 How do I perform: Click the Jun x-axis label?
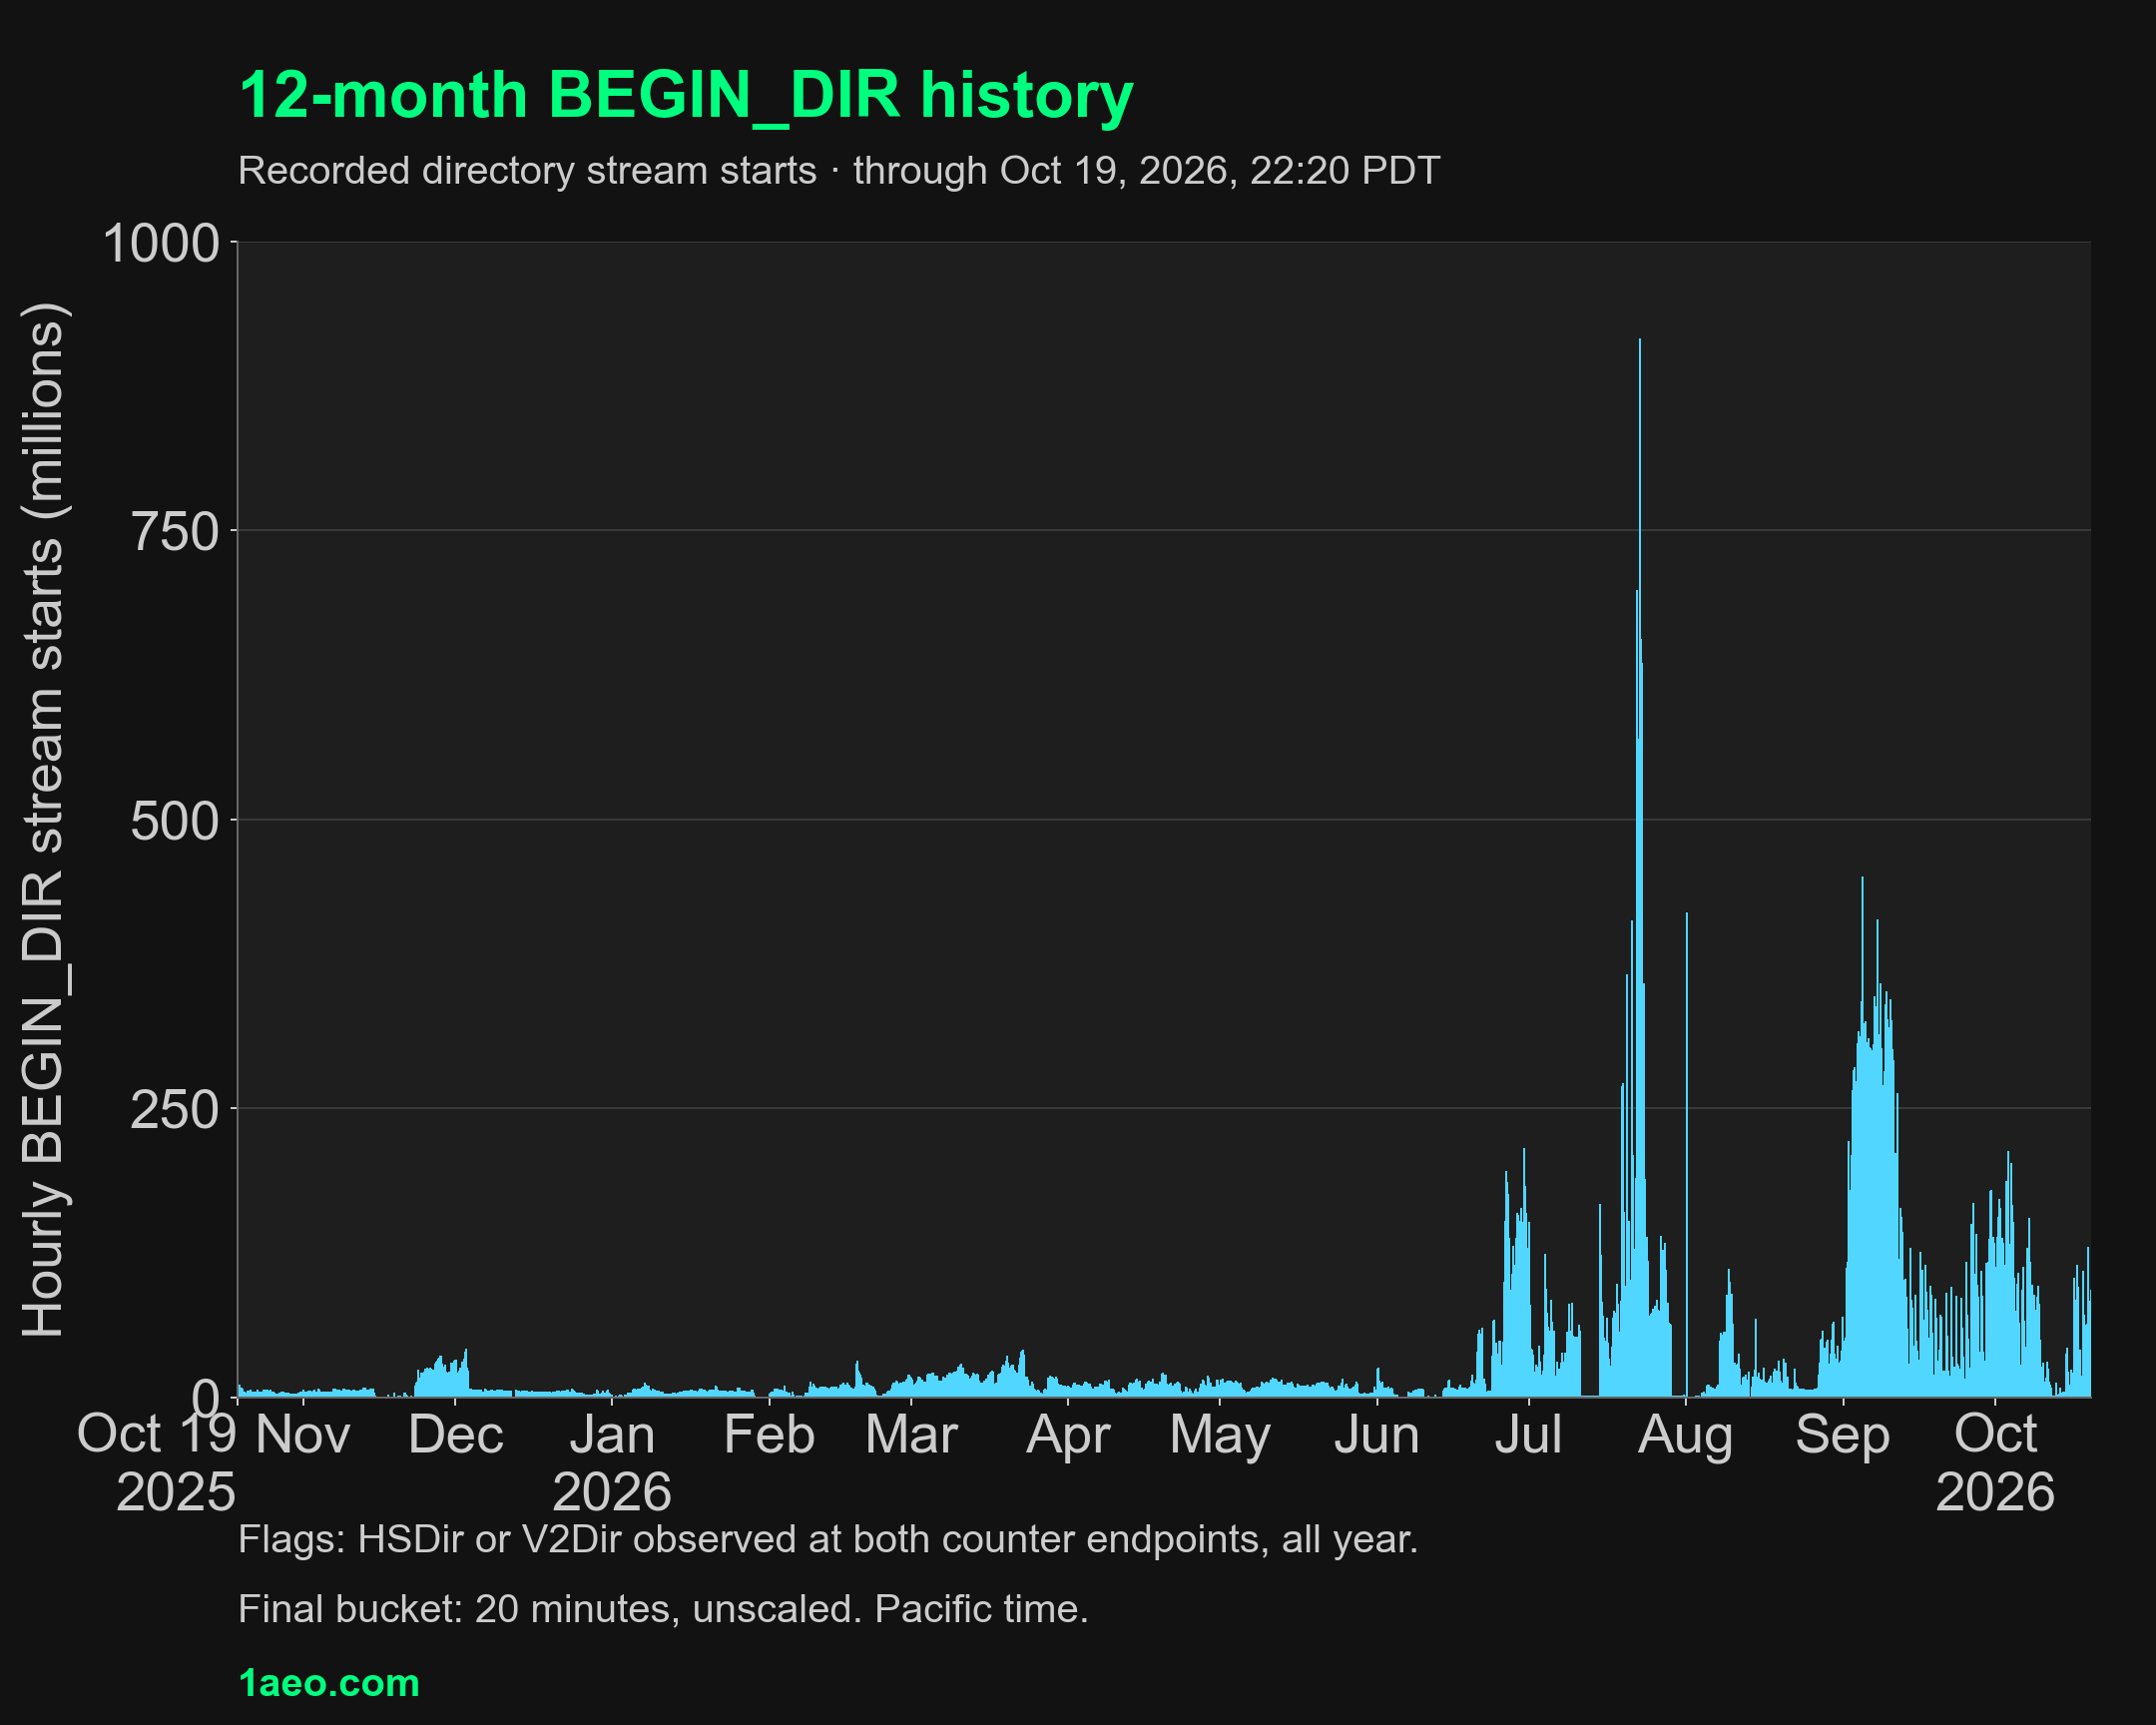click(1377, 1435)
